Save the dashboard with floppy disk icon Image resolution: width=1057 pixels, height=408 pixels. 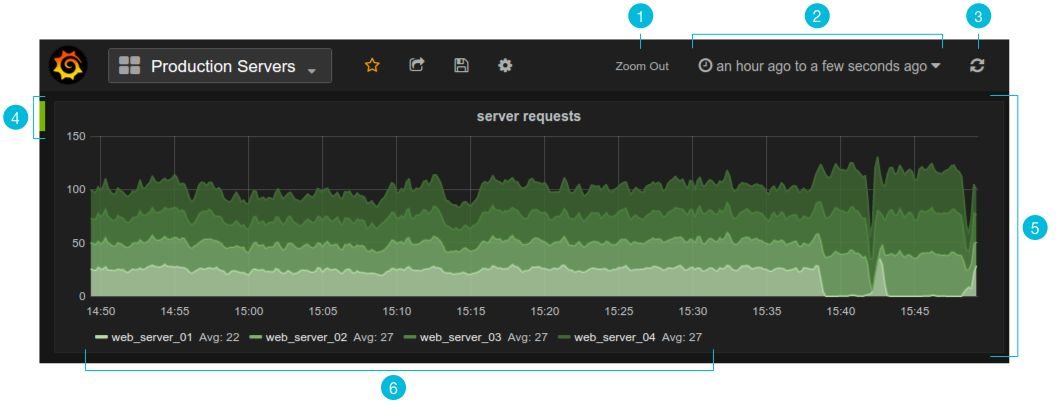[461, 65]
